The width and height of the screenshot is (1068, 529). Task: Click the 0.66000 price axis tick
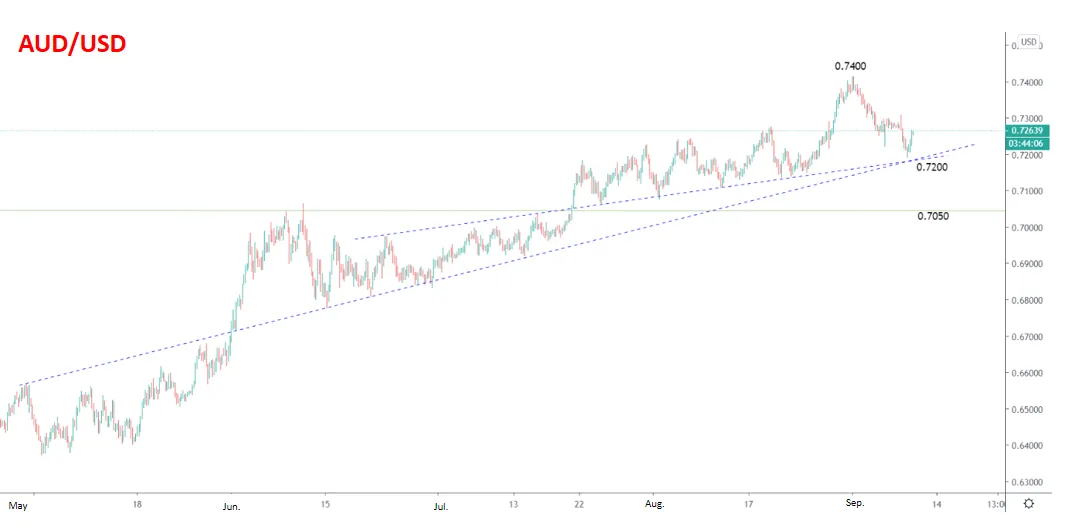(1025, 373)
